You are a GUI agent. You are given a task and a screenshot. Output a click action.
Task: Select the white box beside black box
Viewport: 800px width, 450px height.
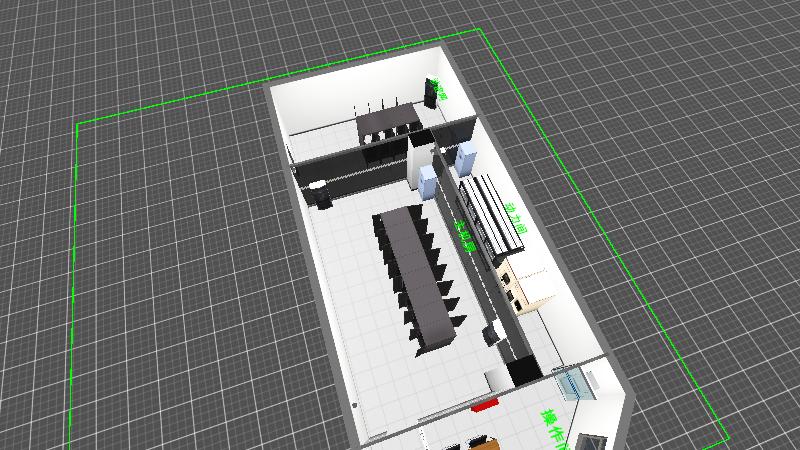tap(497, 379)
